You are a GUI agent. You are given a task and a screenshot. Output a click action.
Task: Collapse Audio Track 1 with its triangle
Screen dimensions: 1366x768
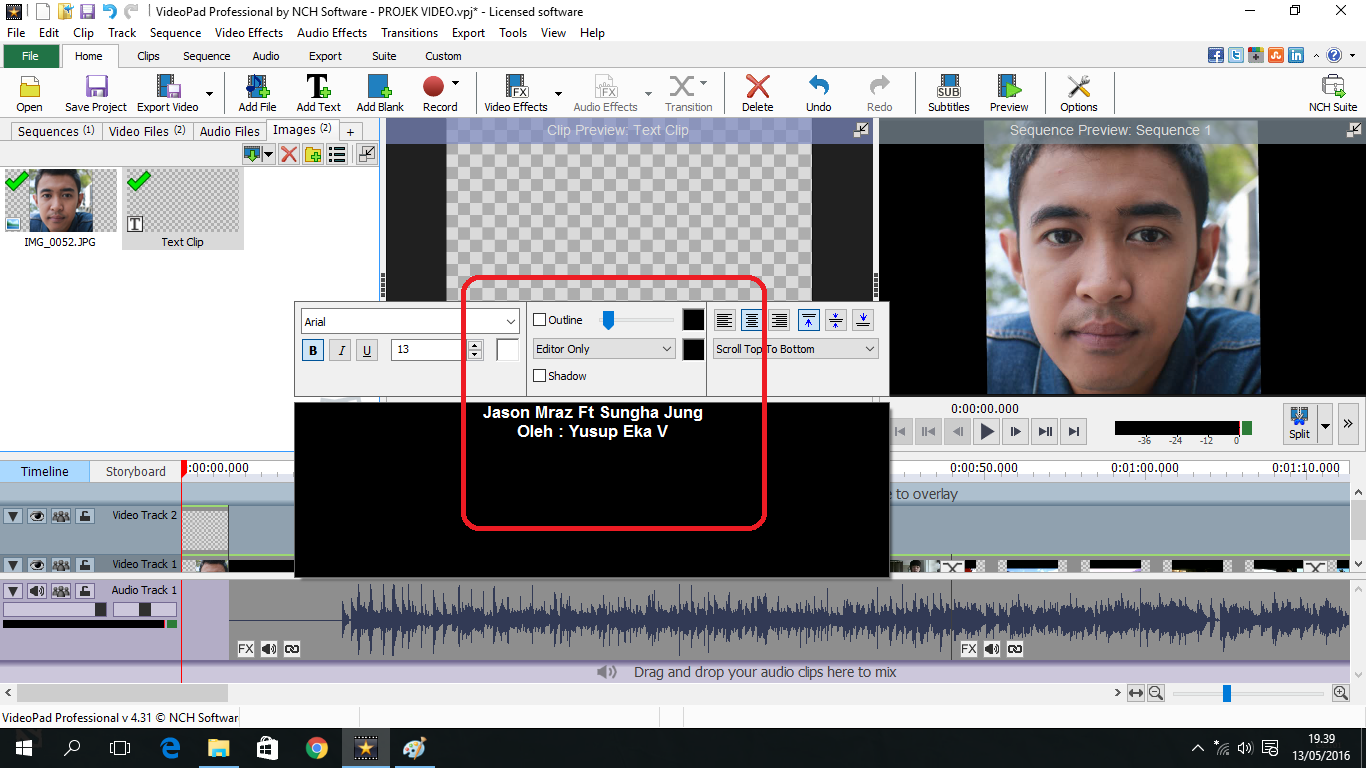13,591
